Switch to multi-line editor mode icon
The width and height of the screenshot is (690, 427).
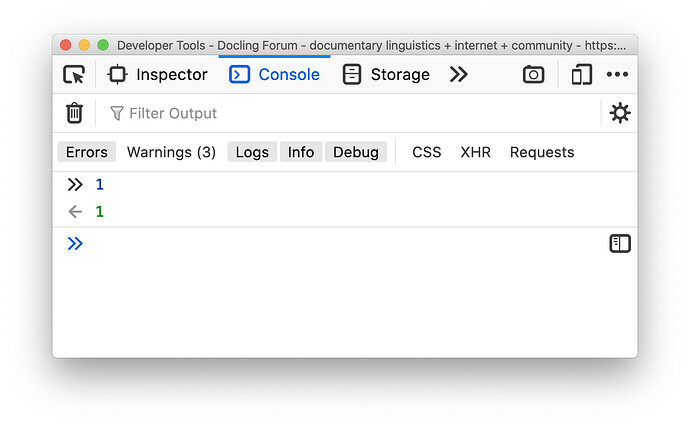point(620,243)
